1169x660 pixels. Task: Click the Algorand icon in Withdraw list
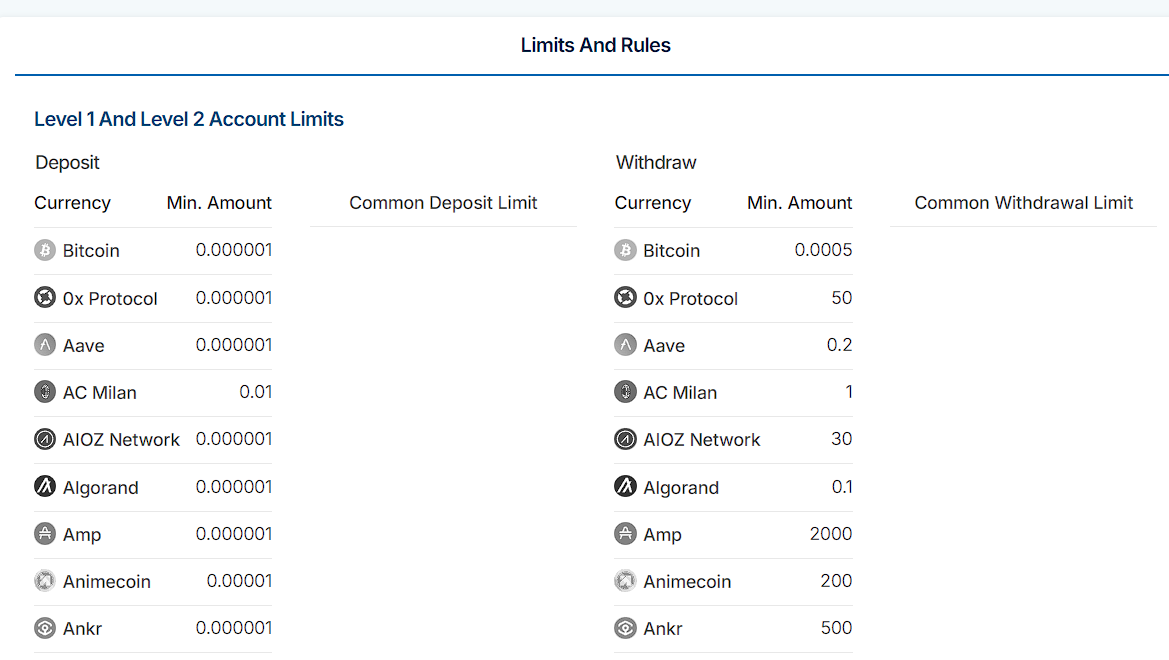point(625,487)
